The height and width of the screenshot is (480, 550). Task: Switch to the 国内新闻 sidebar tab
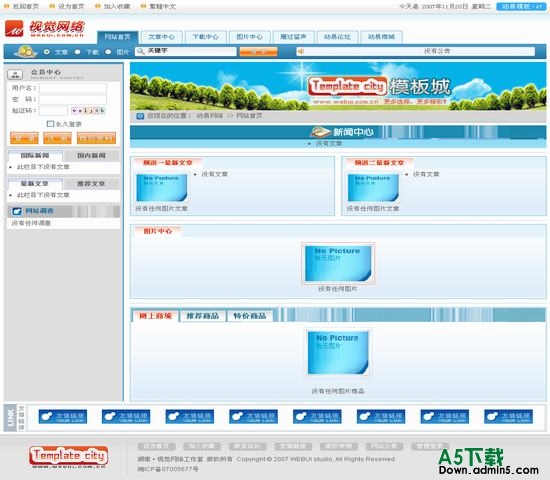[x=91, y=155]
